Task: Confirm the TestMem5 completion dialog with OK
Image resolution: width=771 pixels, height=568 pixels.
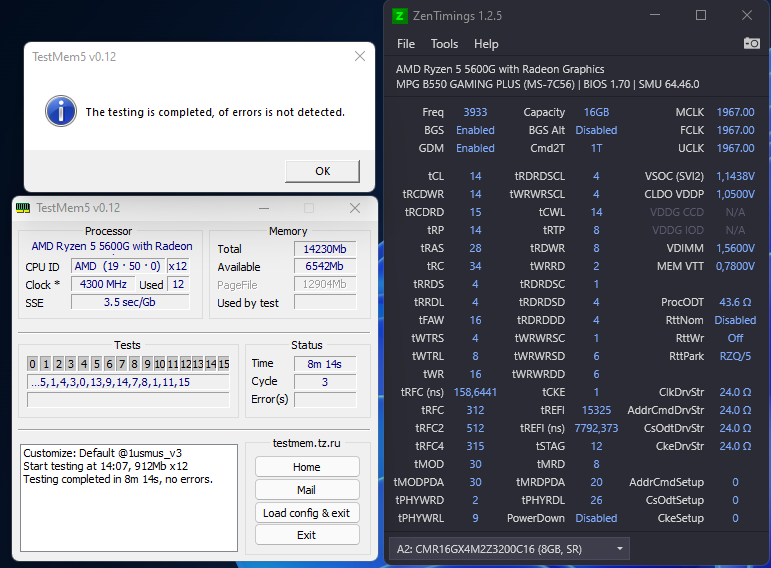Action: click(x=323, y=171)
